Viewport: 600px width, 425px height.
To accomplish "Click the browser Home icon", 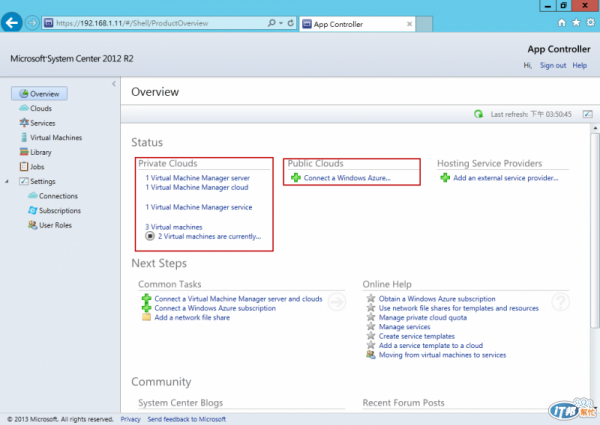I will pos(561,23).
